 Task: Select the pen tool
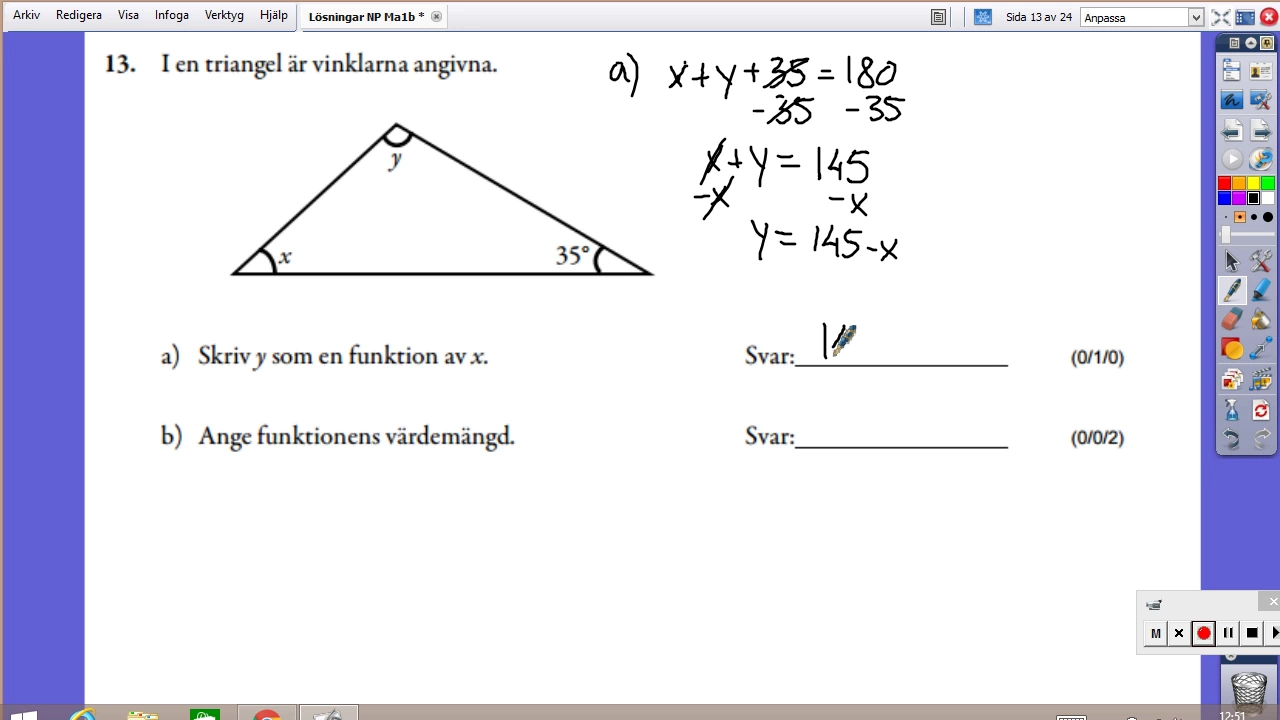1232,291
